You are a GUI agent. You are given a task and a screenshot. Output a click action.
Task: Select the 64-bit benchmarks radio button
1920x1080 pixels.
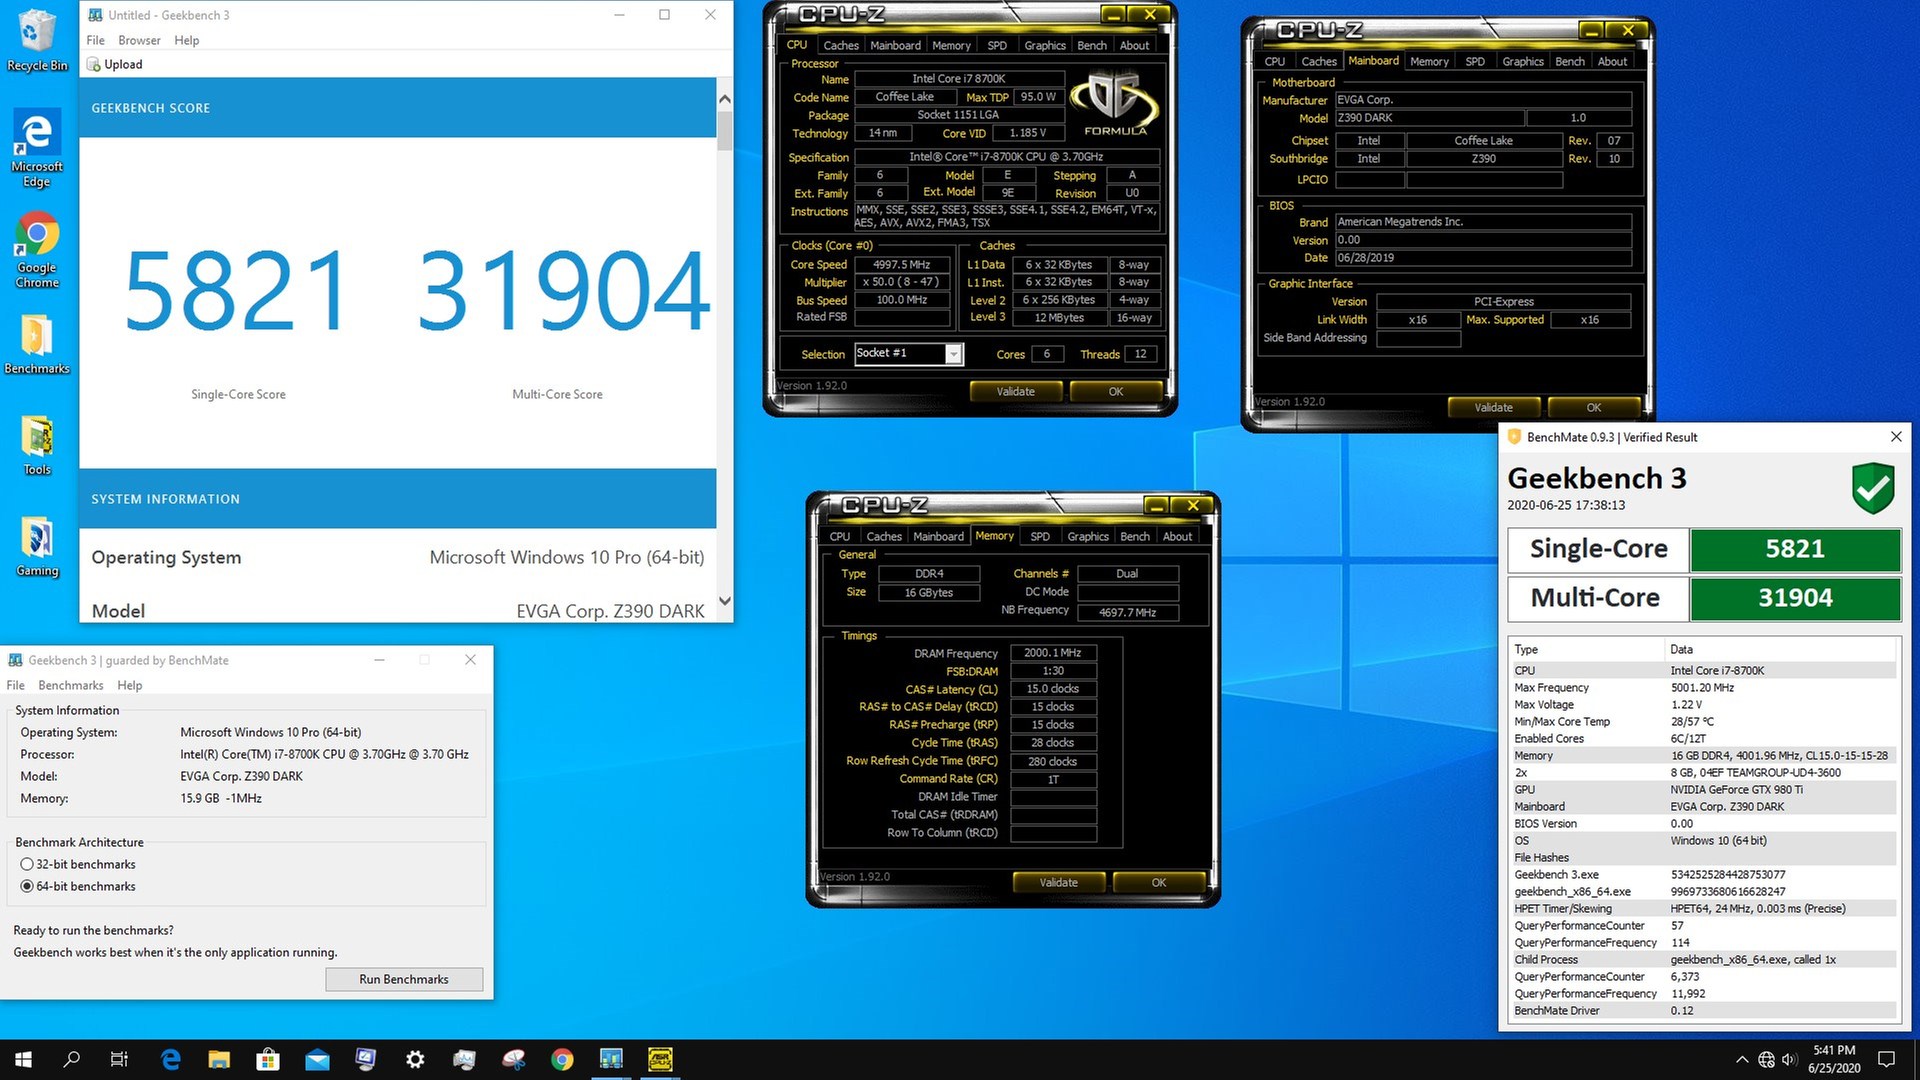click(27, 886)
